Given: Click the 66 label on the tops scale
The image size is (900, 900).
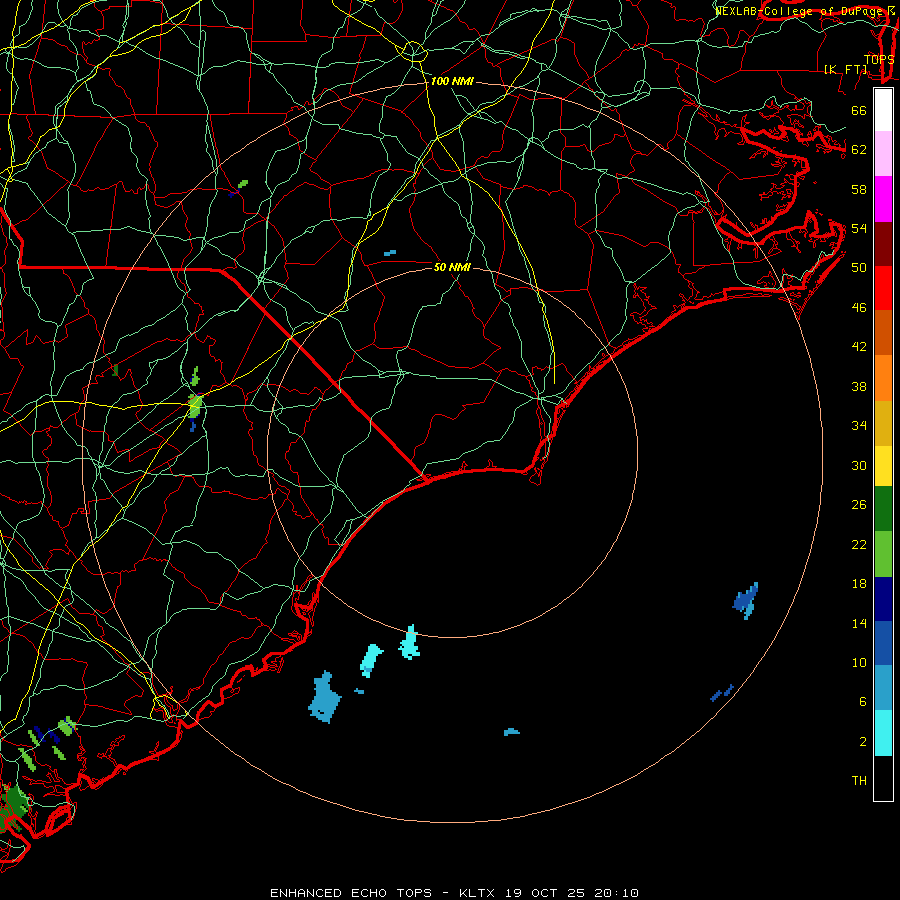Looking at the screenshot, I should [x=859, y=110].
